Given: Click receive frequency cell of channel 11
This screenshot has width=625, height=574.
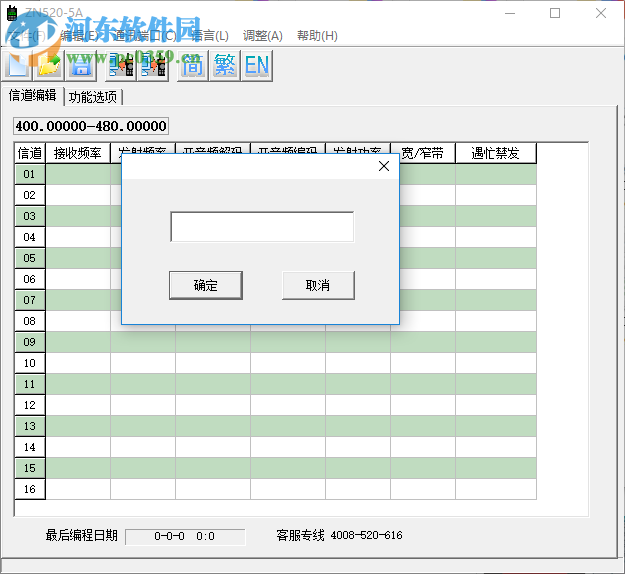Looking at the screenshot, I should pos(78,384).
